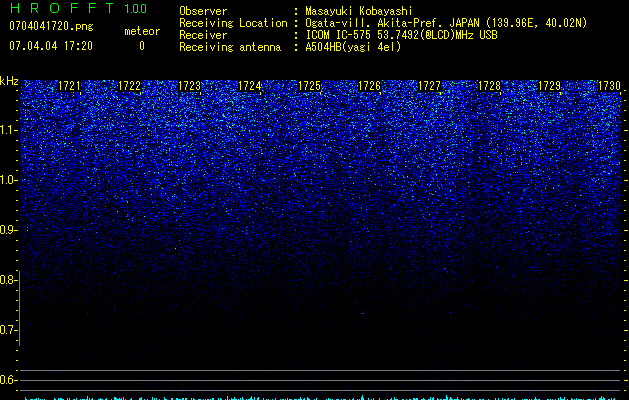
Task: Click antenna value A504HB(yagi 4el)
Action: click(353, 47)
